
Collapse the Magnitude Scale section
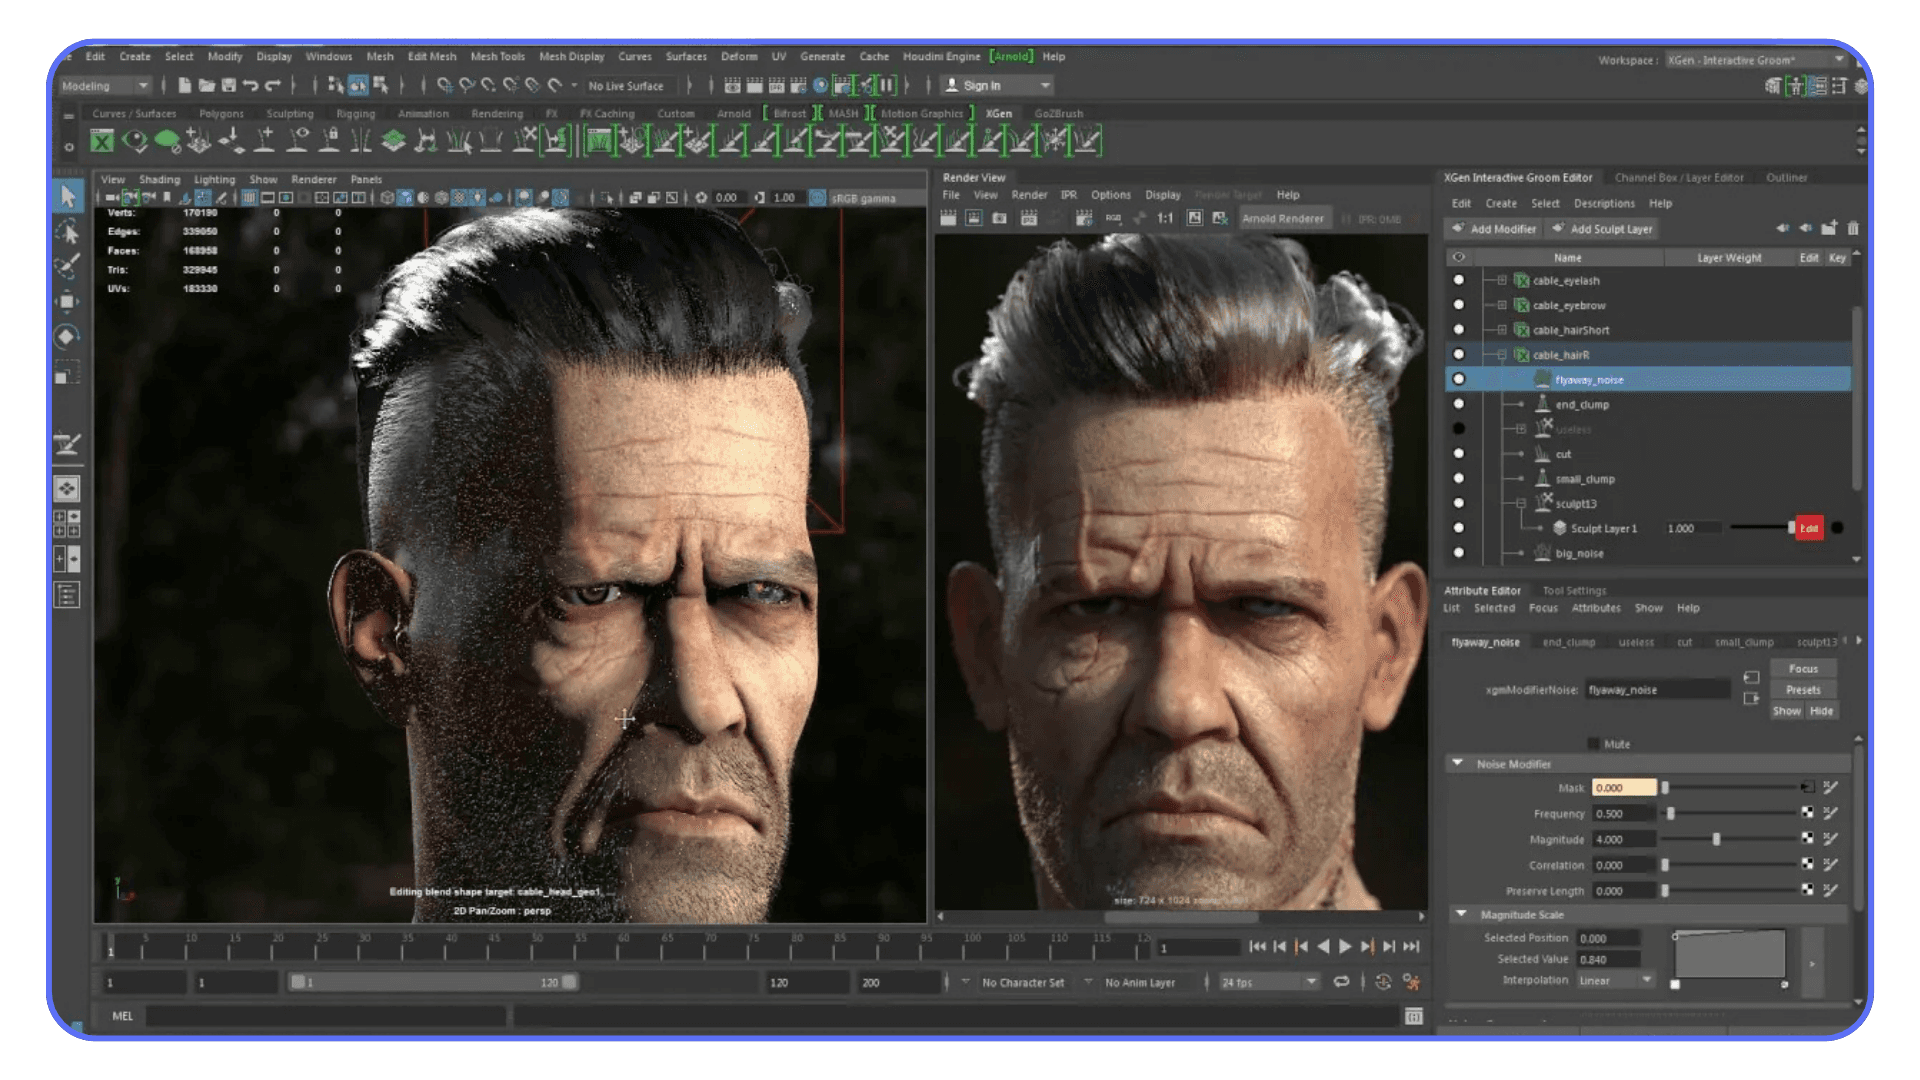pos(1461,914)
